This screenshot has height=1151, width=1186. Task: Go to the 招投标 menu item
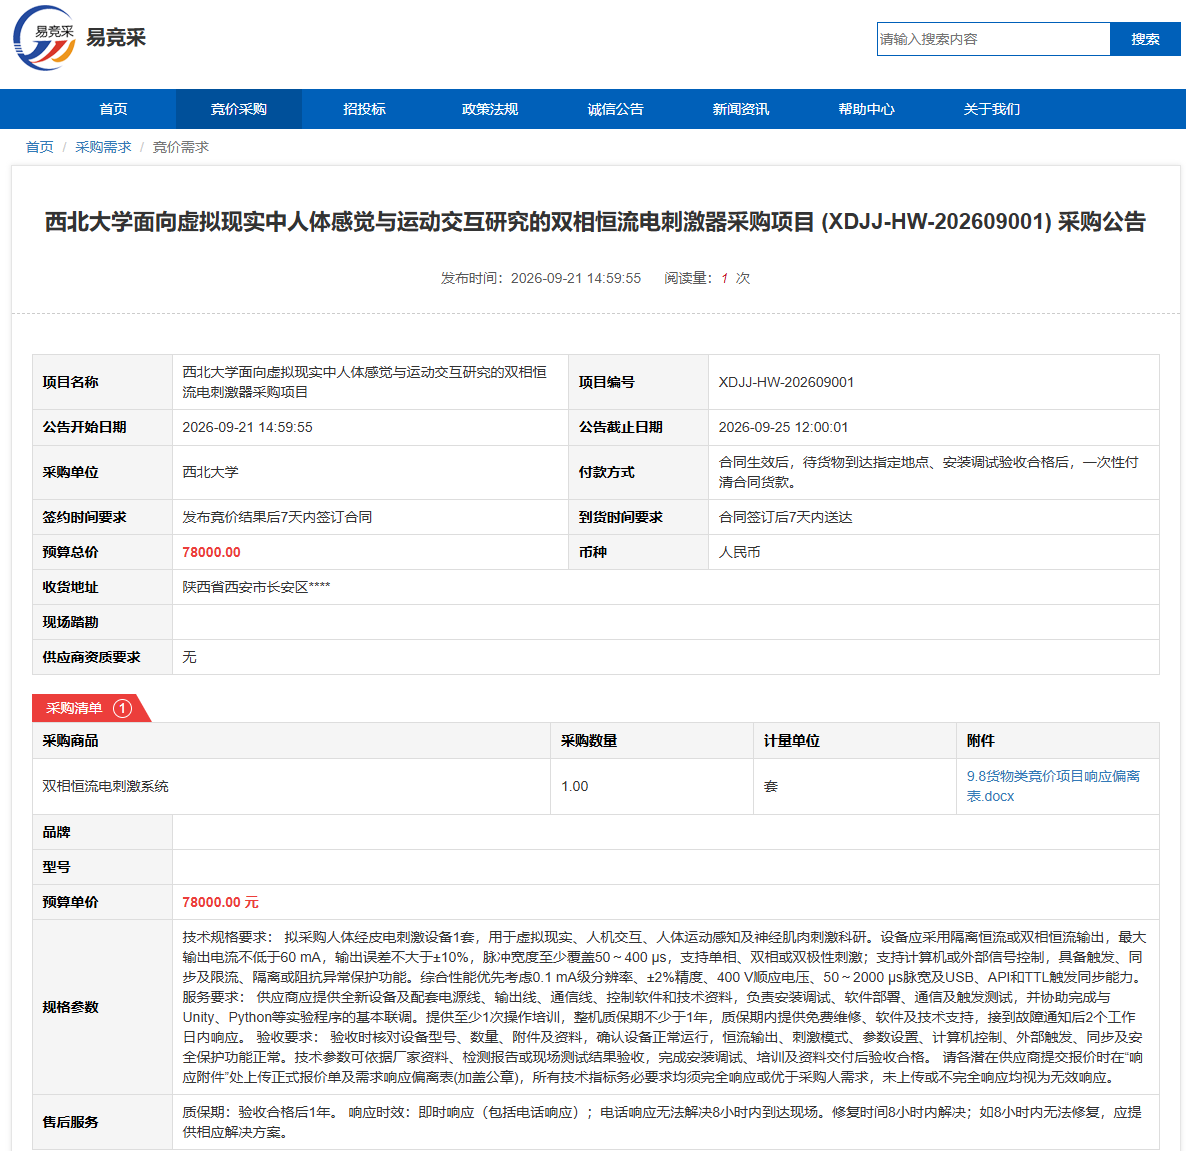[365, 109]
